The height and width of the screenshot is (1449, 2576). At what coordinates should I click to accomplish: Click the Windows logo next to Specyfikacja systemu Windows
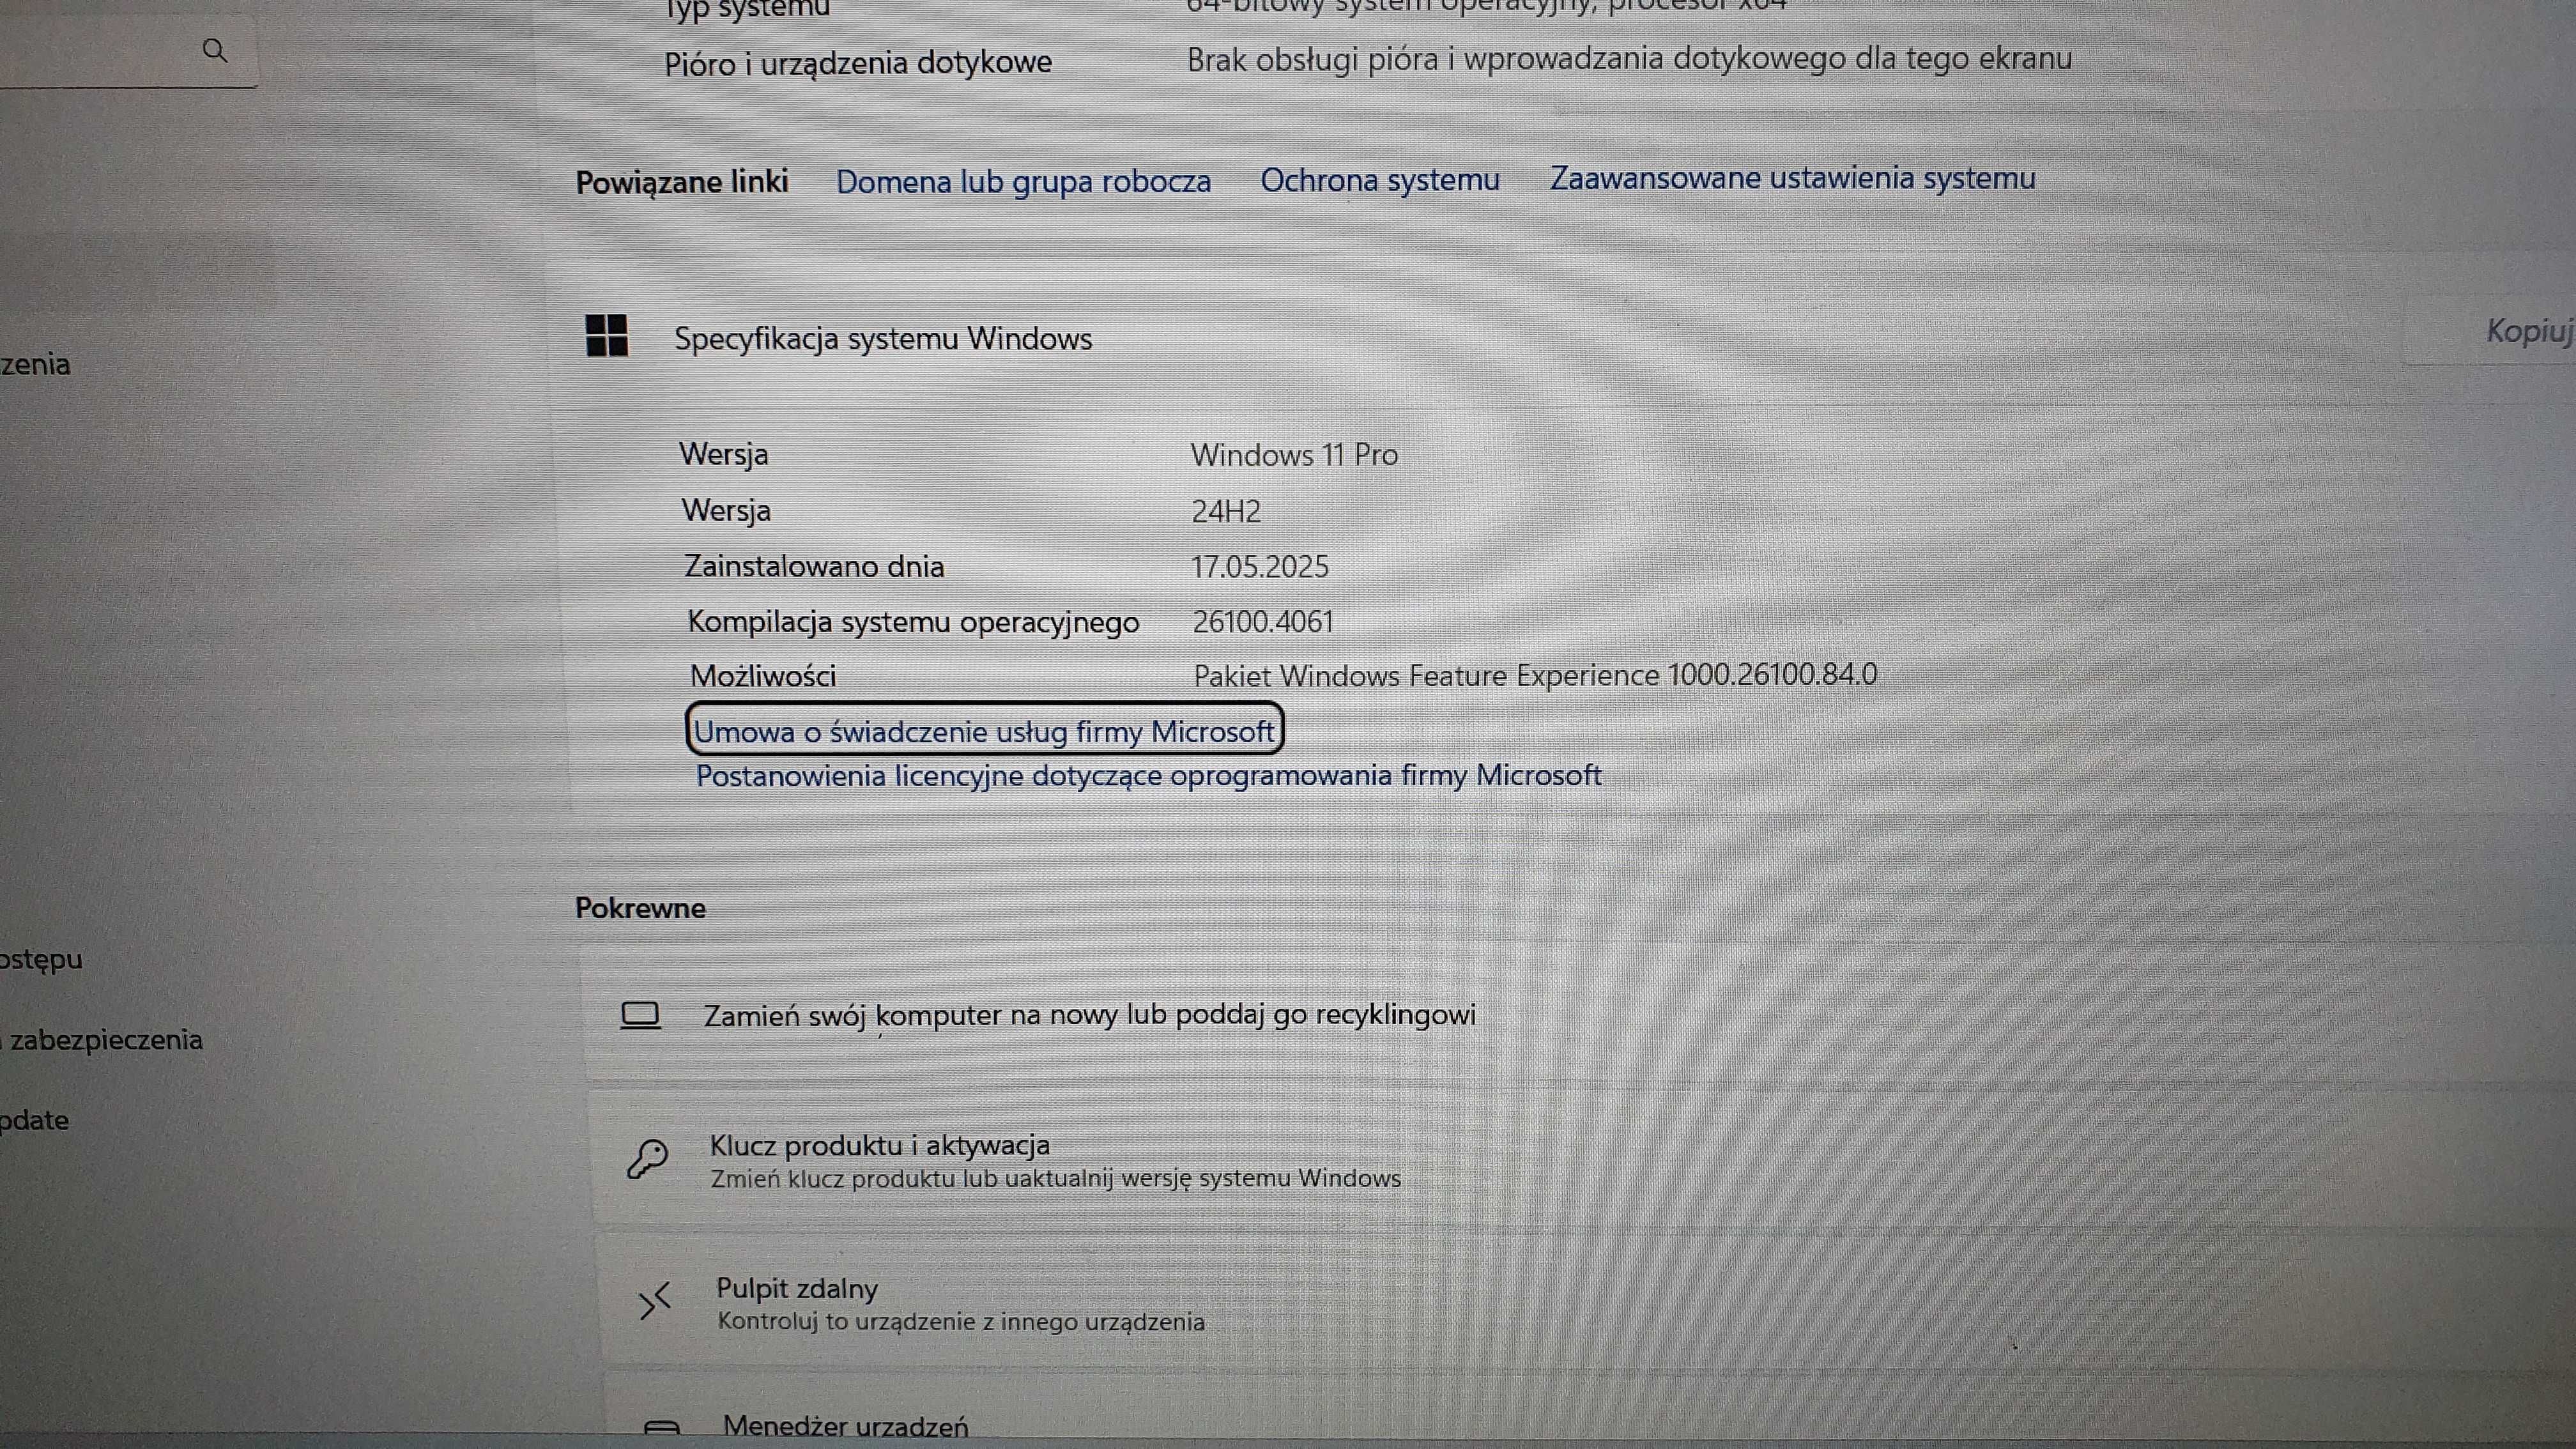pos(606,335)
